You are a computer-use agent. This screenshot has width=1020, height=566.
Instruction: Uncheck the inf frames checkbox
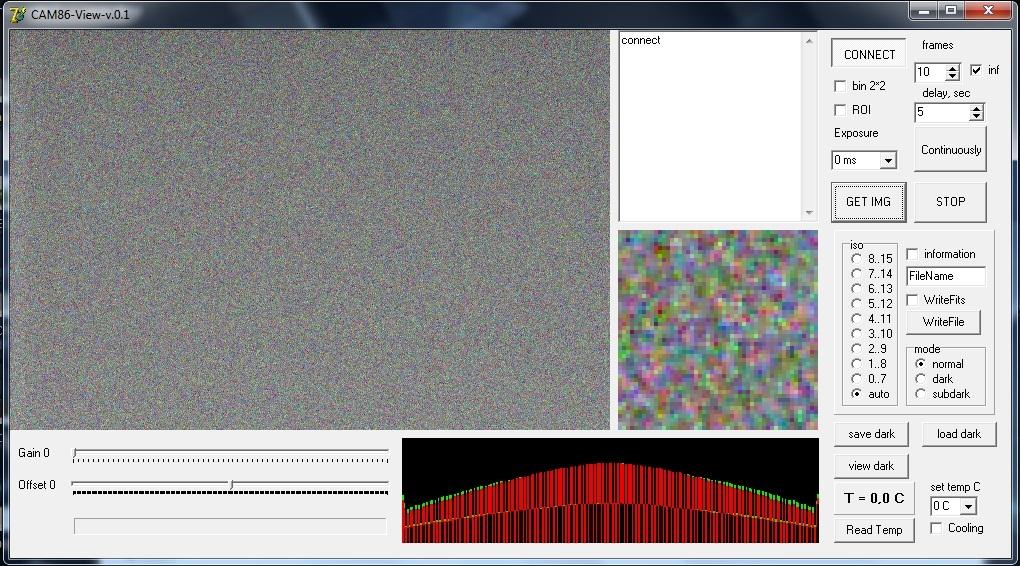pyautogui.click(x=976, y=70)
